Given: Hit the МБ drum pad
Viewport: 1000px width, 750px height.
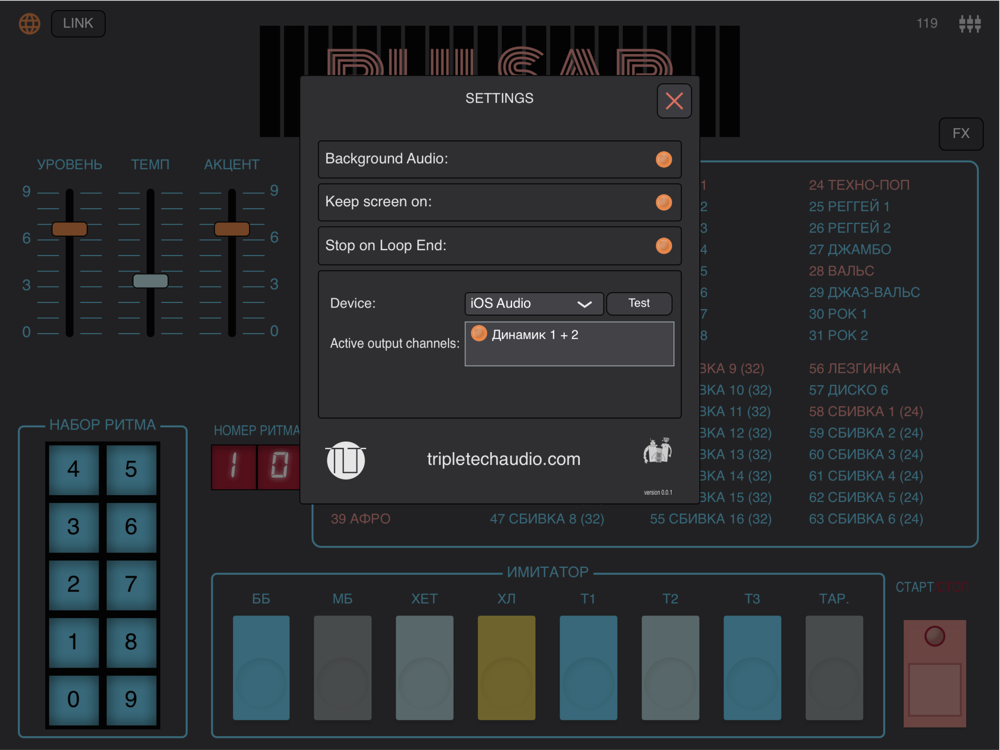Looking at the screenshot, I should pos(342,668).
